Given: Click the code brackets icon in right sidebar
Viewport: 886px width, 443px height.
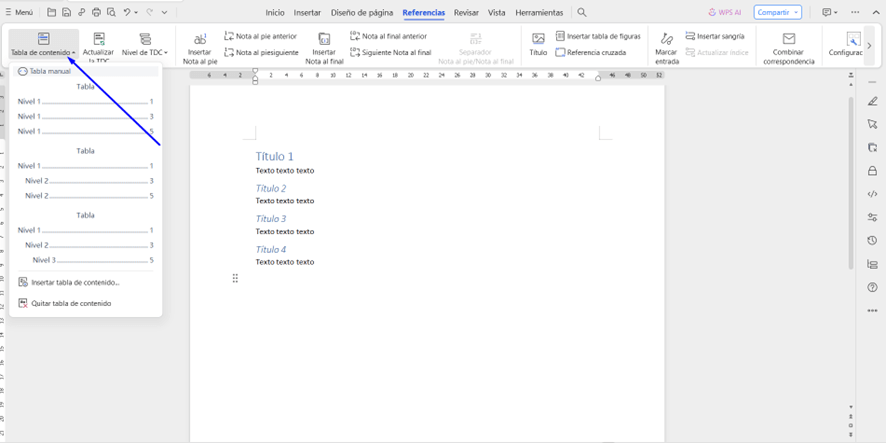Looking at the screenshot, I should (x=872, y=194).
